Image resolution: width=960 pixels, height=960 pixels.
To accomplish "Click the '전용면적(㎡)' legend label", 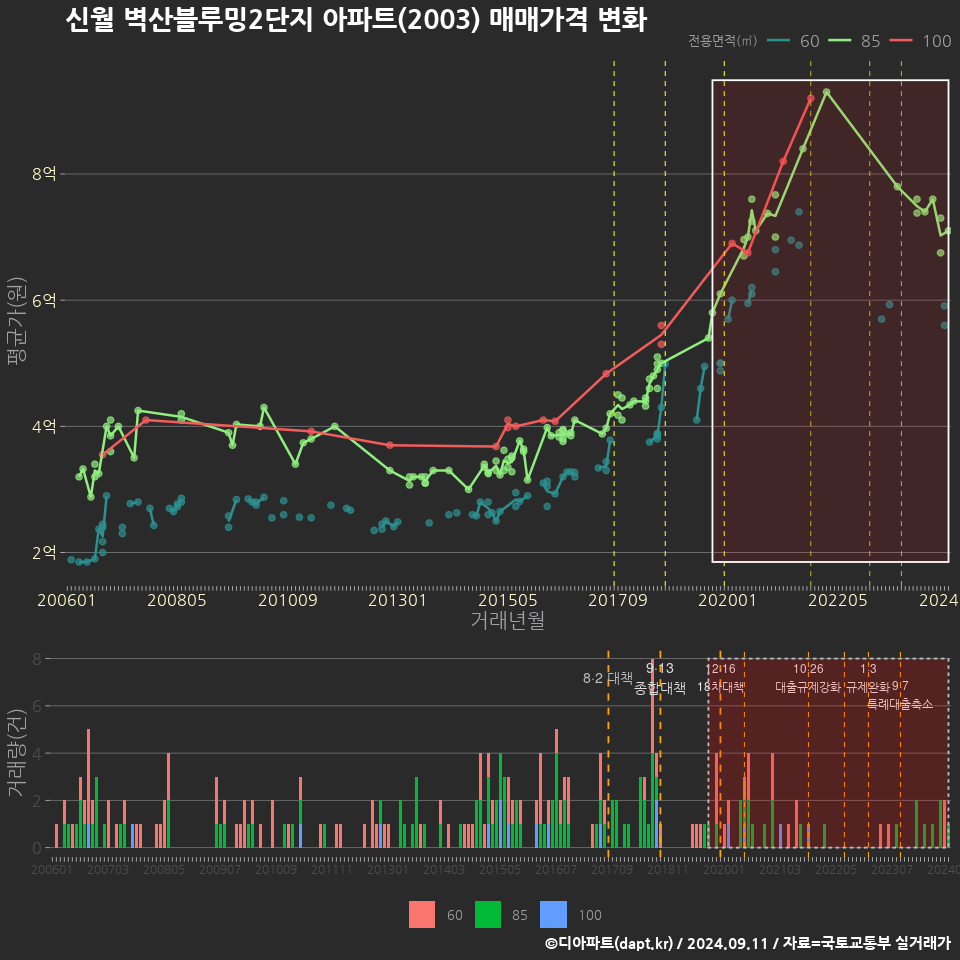I will pyautogui.click(x=722, y=41).
